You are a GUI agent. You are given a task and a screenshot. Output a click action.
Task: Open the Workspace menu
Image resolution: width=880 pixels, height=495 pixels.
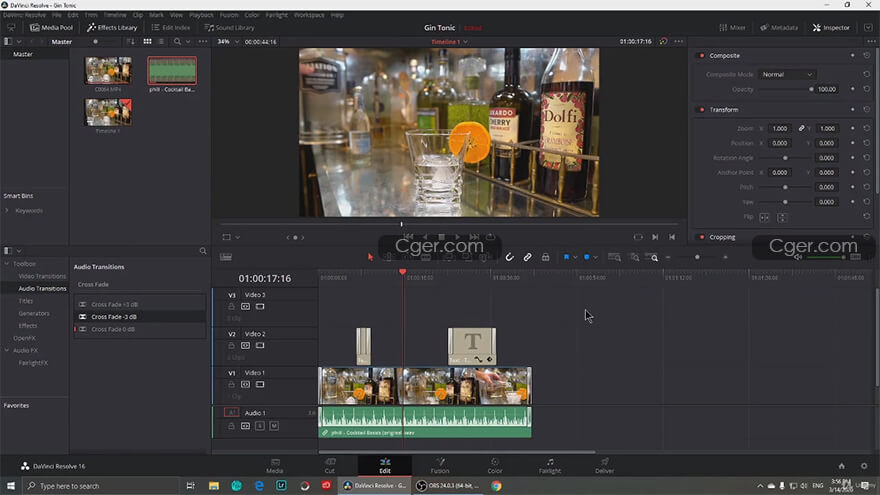point(309,15)
